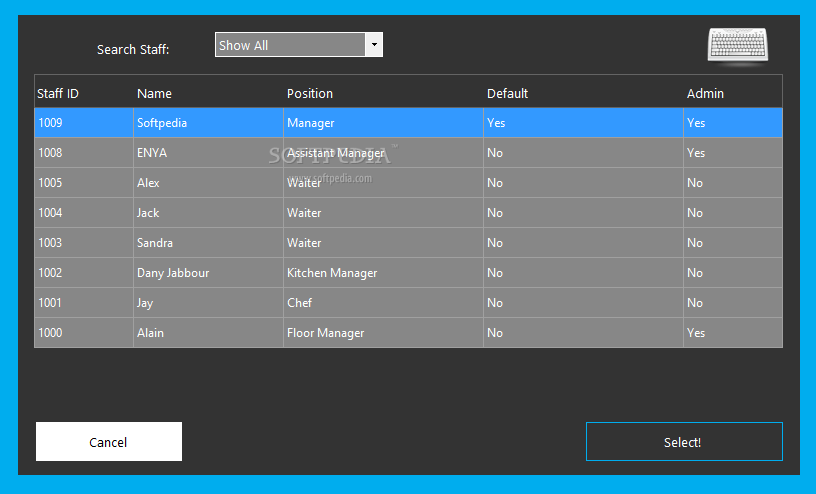Viewport: 816px width, 494px height.
Task: Sort by the Name column header
Action: [x=208, y=93]
